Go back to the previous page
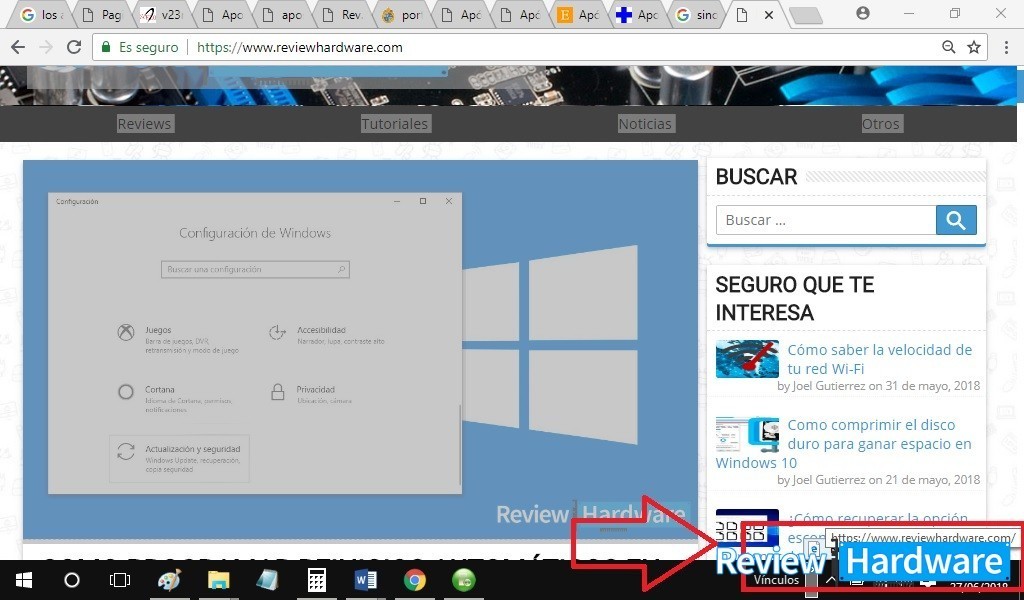This screenshot has width=1024, height=600. point(18,47)
